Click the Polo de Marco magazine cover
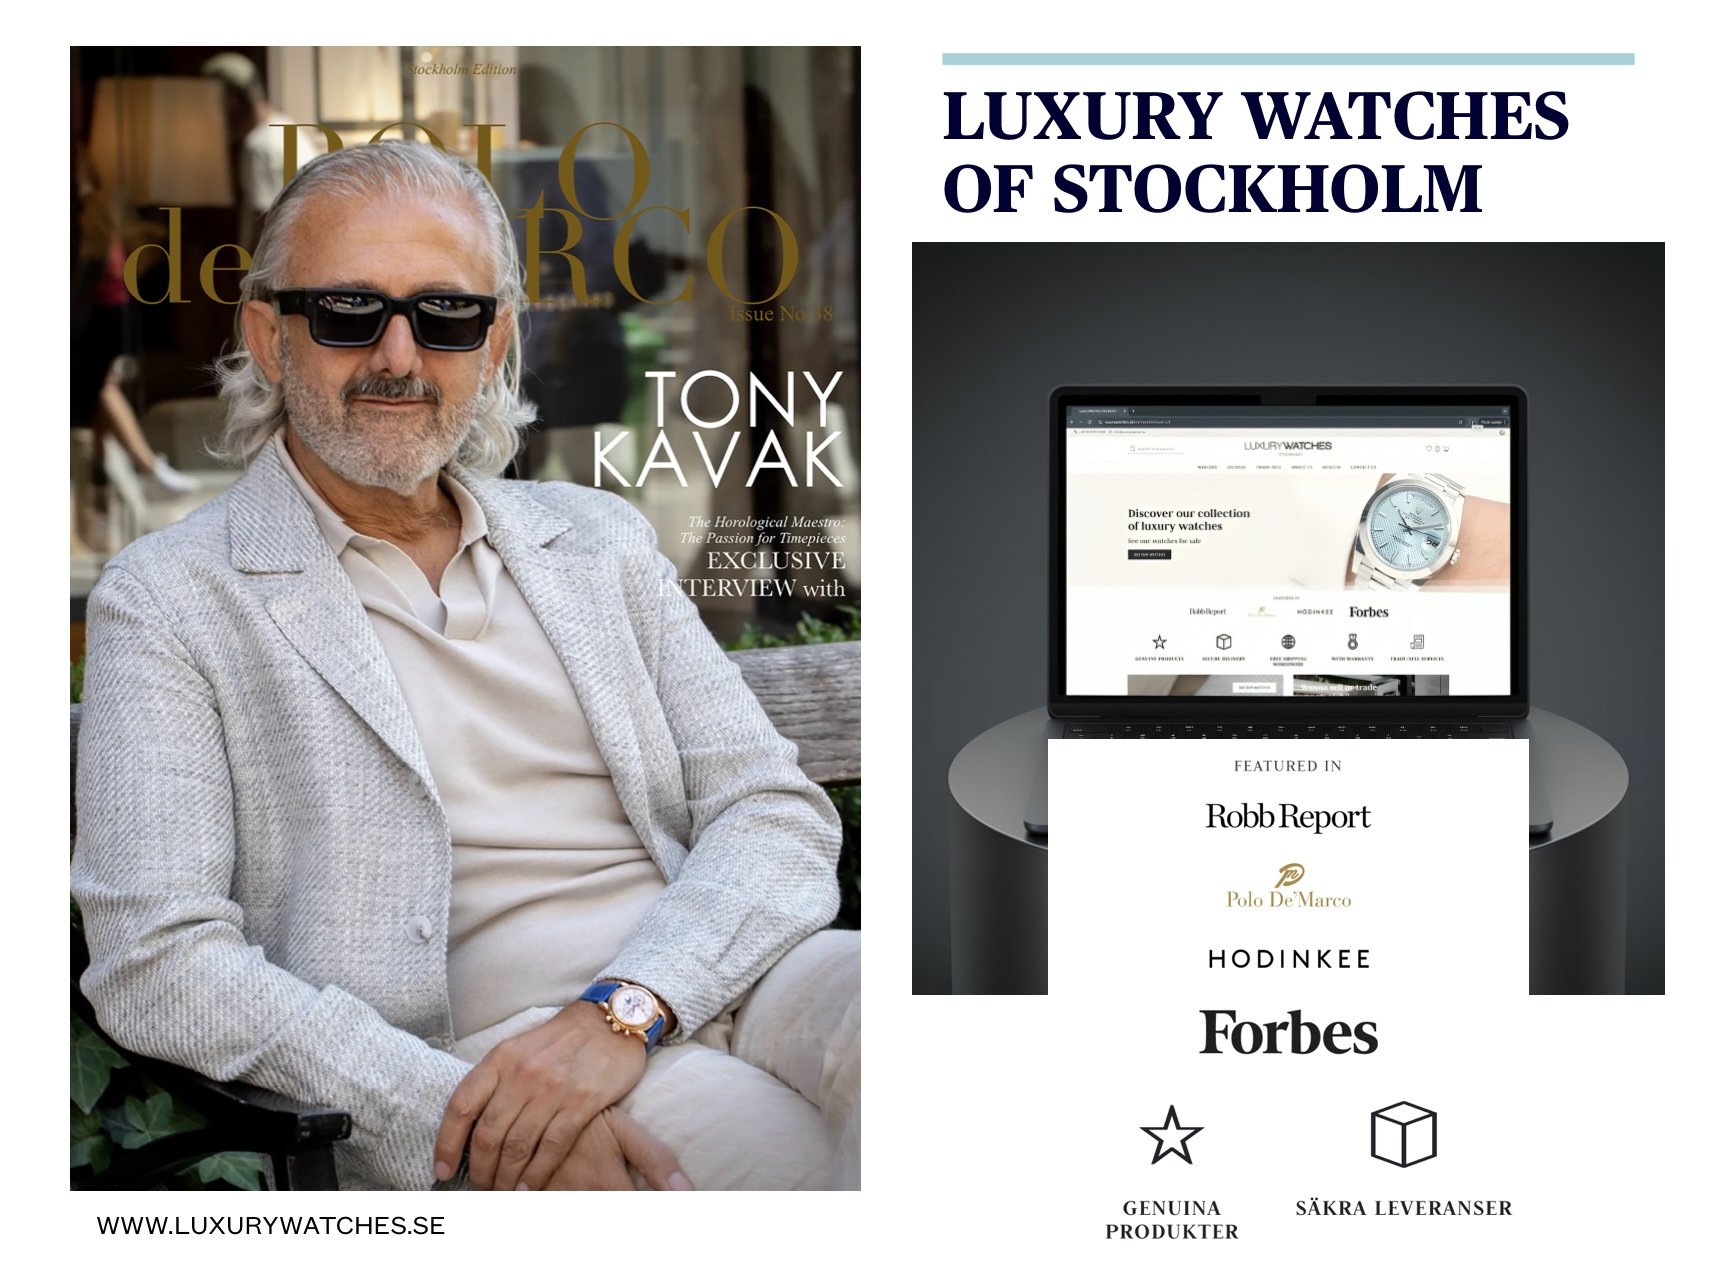The height and width of the screenshot is (1276, 1722). [465, 618]
